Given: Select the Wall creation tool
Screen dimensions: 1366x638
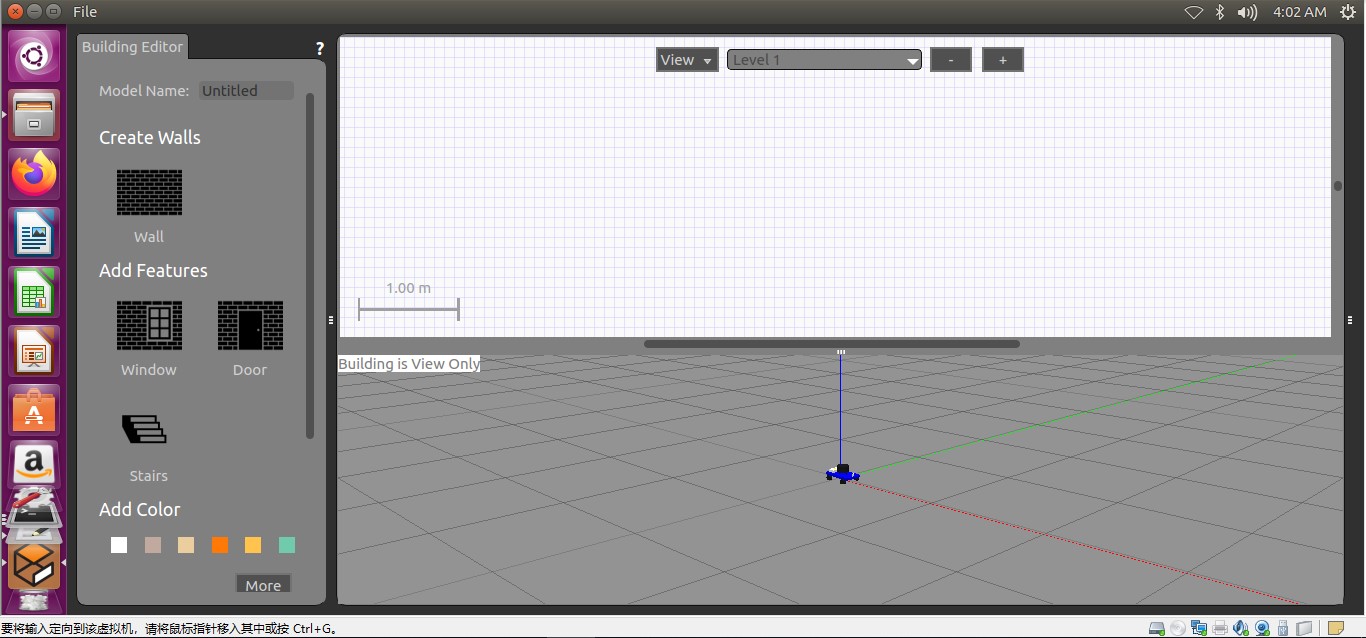Looking at the screenshot, I should [149, 192].
